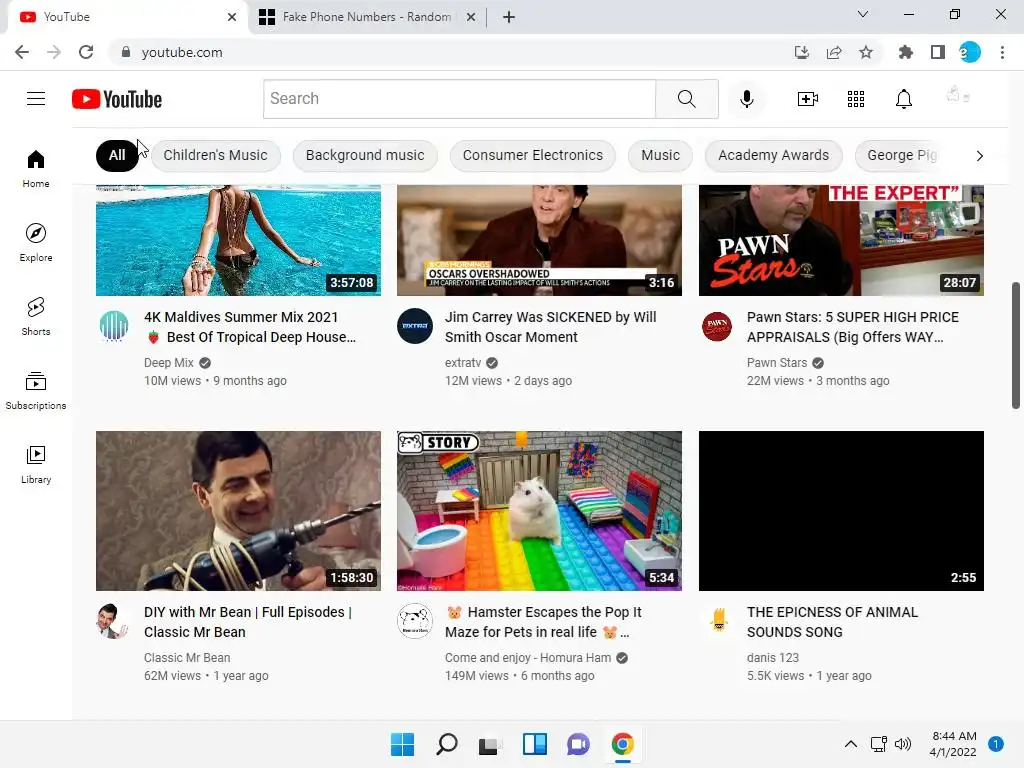Close the YouTube browser tab
This screenshot has width=1024, height=768.
click(232, 17)
